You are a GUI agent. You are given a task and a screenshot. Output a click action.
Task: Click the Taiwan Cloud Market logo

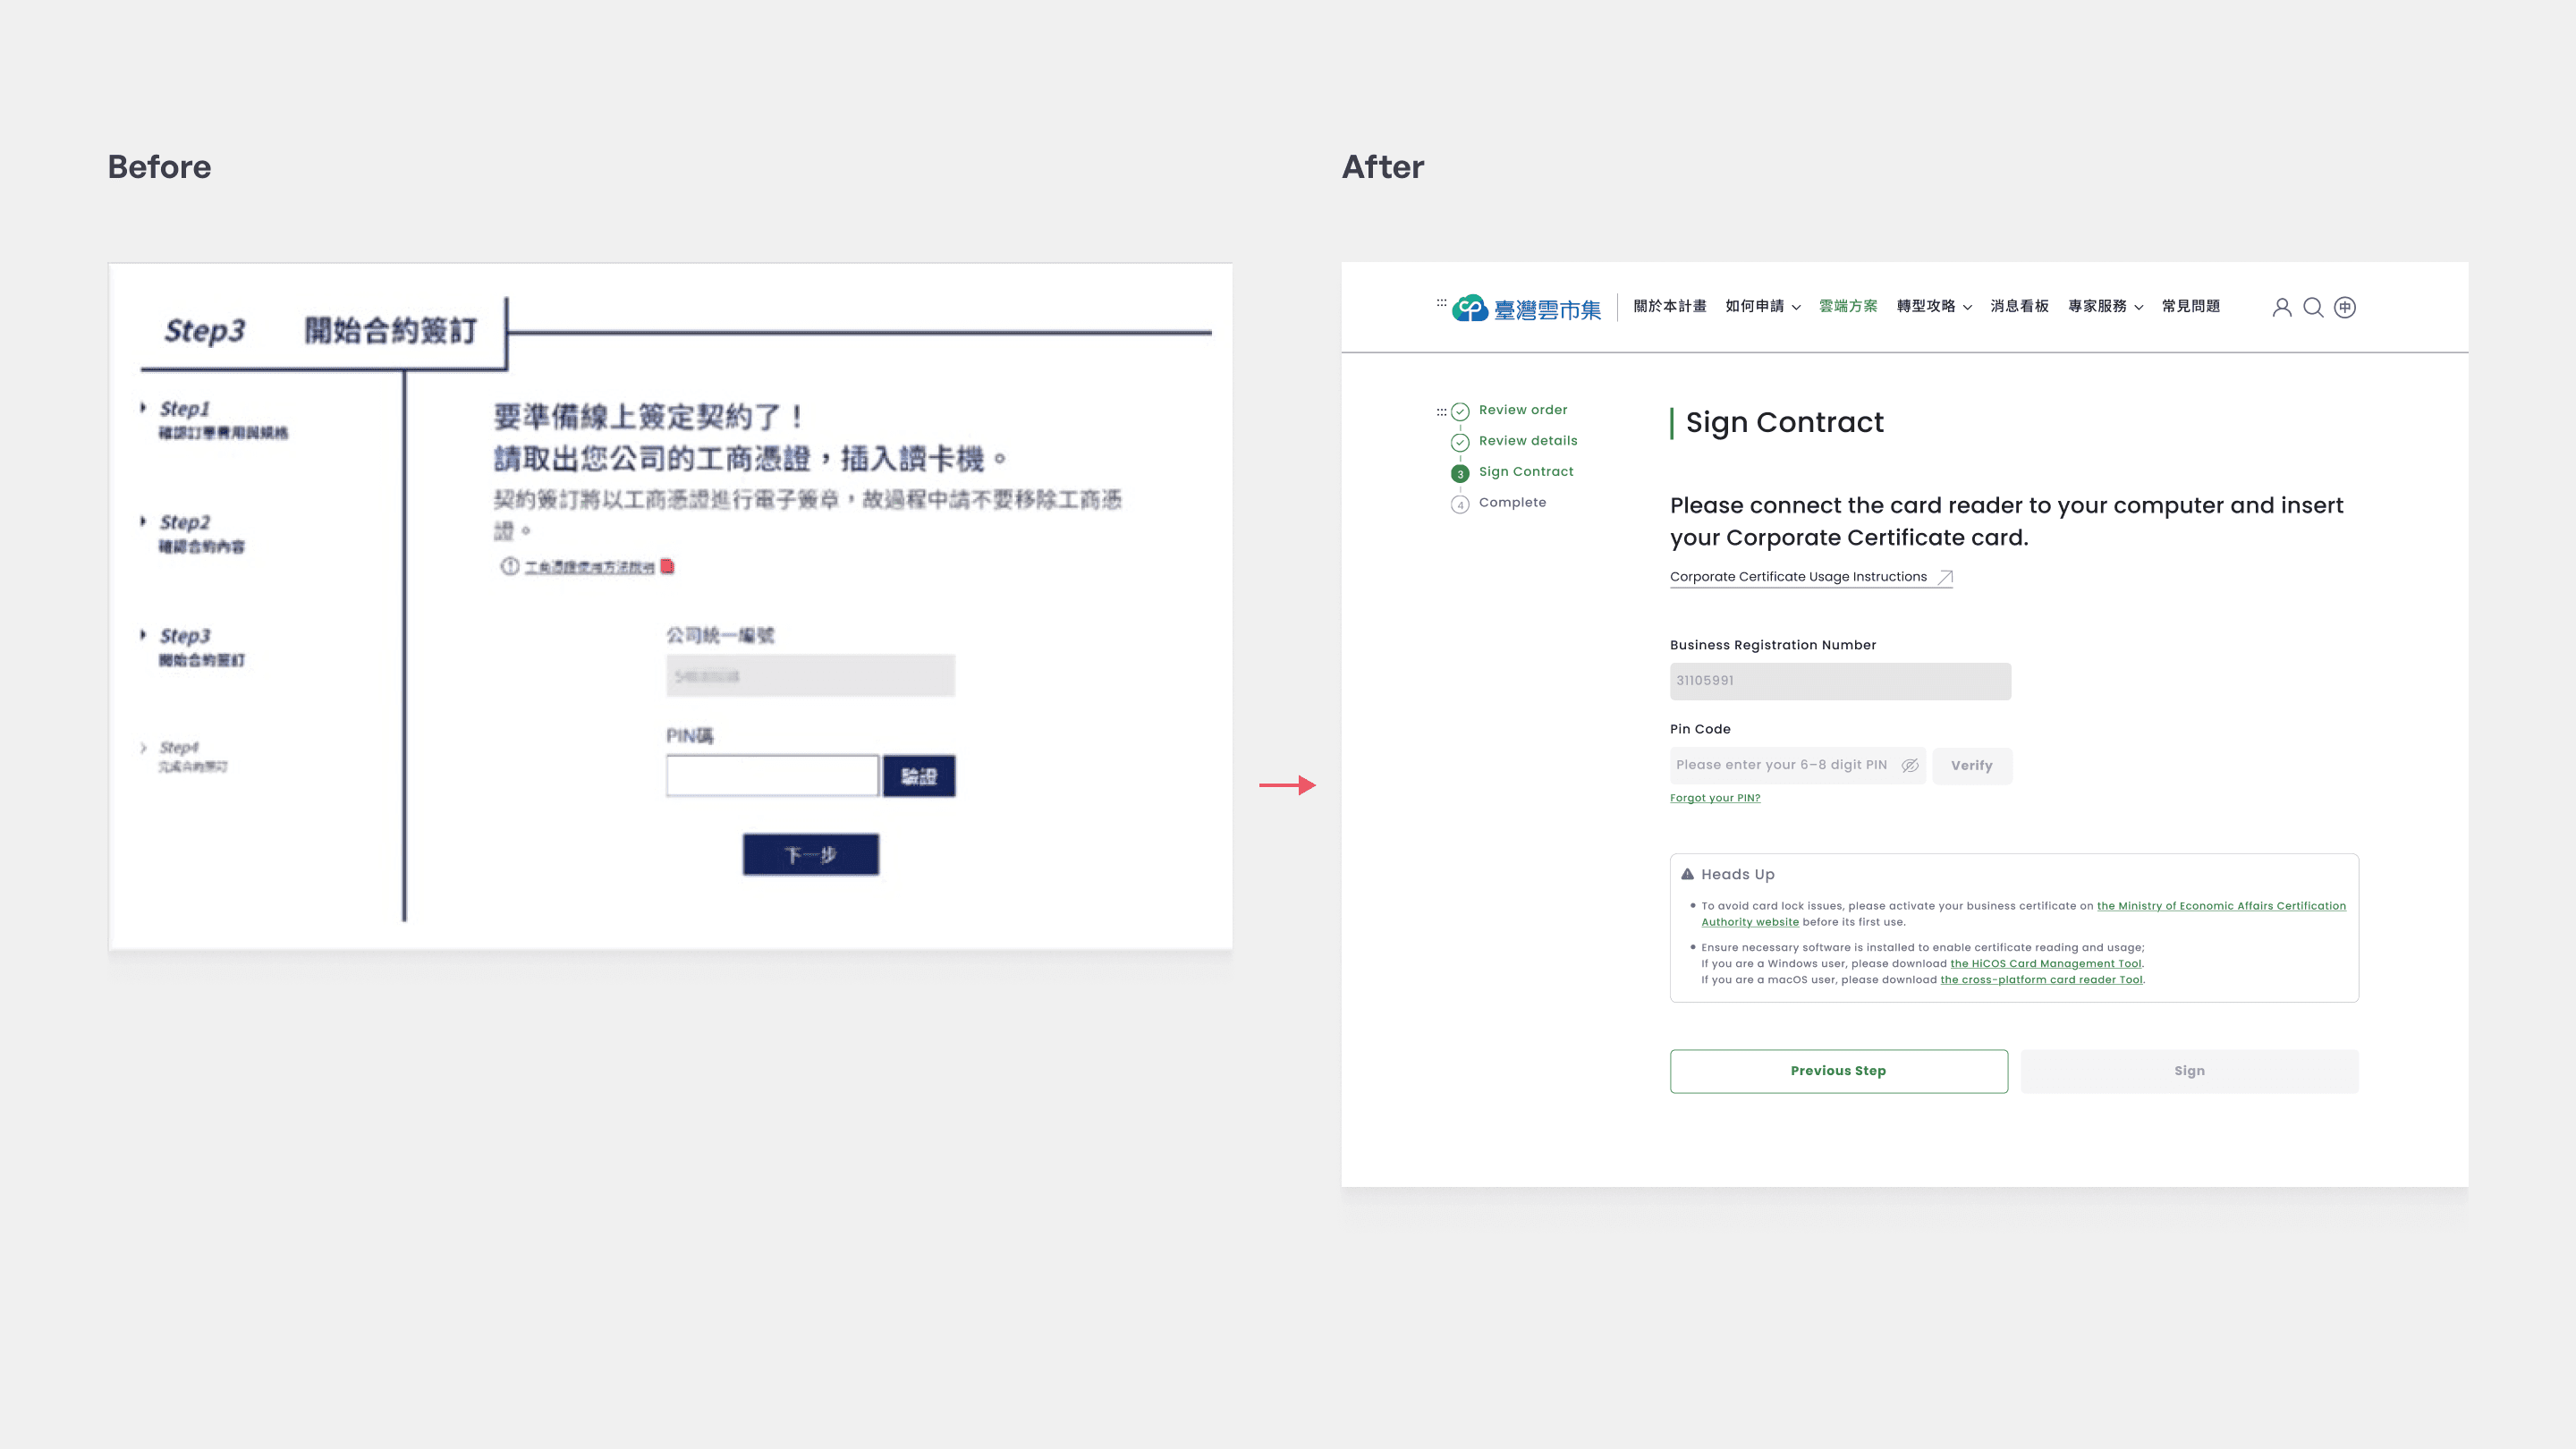pyautogui.click(x=1526, y=308)
